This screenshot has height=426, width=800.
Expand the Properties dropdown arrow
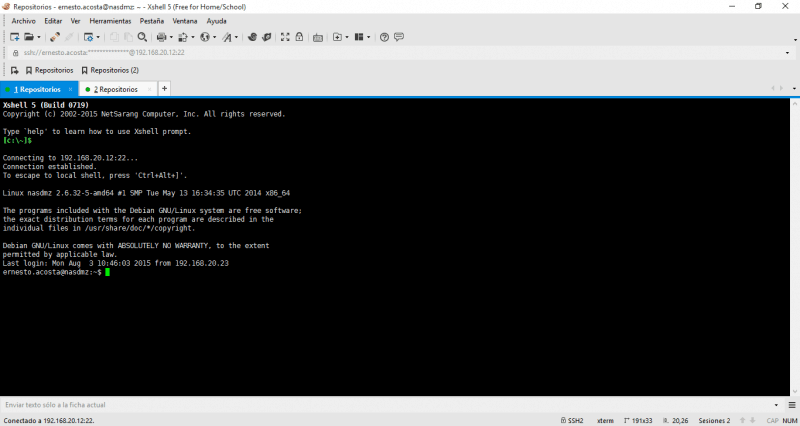[x=98, y=37]
